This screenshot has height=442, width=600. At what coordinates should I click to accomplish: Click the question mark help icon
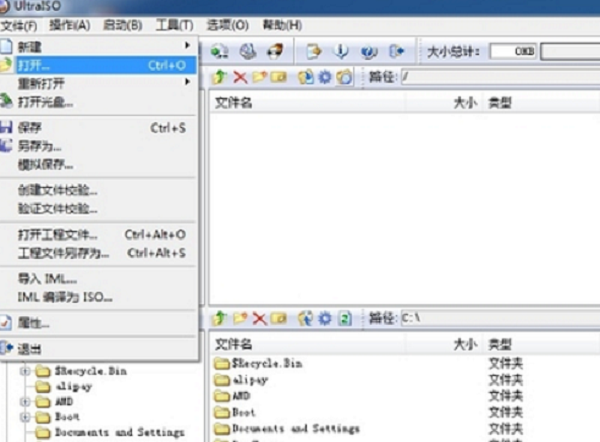pos(368,51)
